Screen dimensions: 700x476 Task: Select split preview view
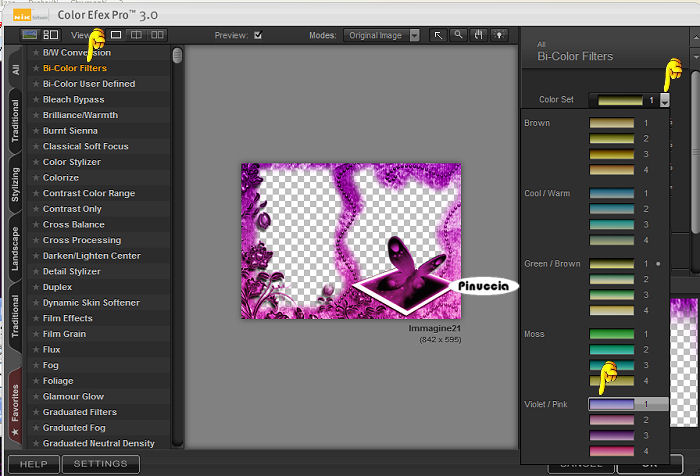(136, 35)
